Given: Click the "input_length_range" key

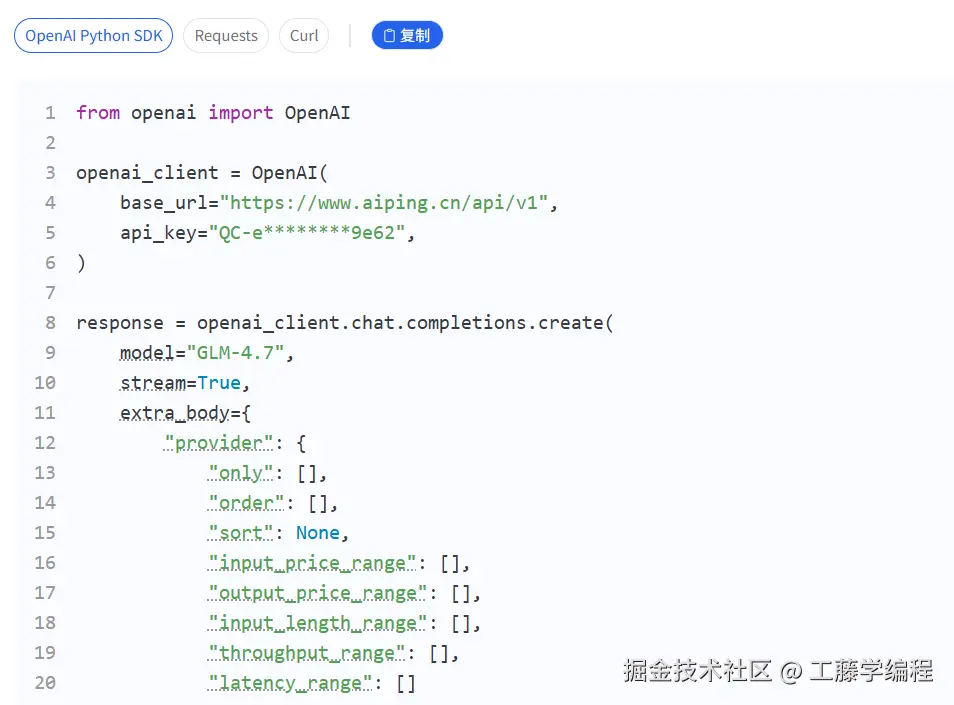Looking at the screenshot, I should 318,623.
